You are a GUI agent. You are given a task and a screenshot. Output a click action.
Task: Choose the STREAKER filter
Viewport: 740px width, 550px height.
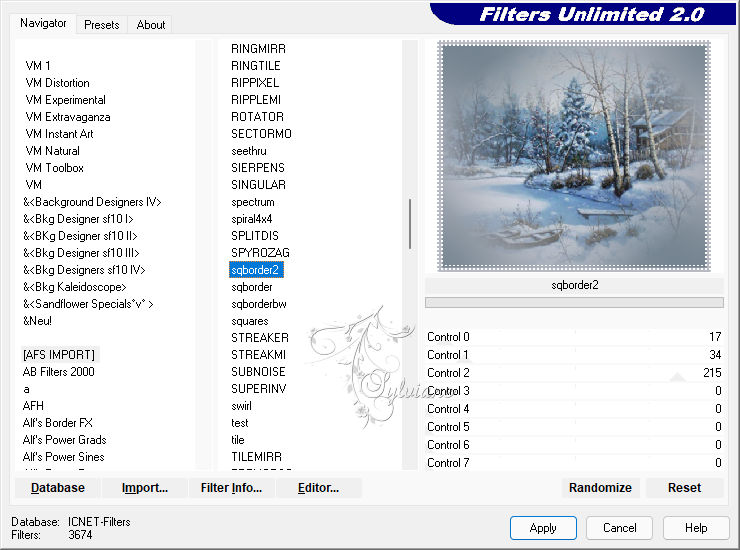[260, 338]
